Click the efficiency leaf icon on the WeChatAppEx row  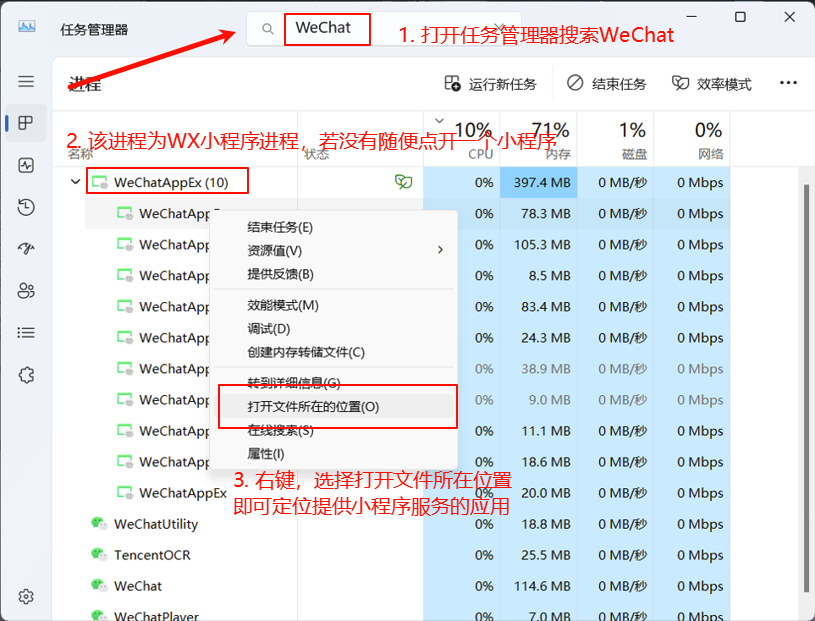pos(403,182)
